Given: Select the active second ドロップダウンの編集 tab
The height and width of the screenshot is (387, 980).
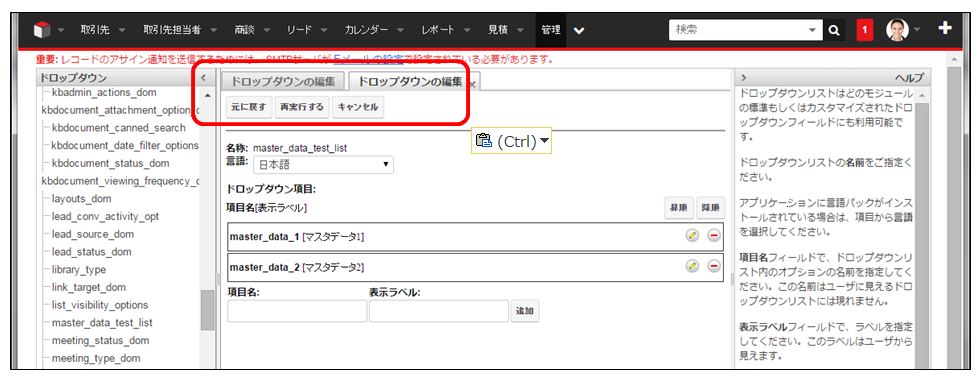Looking at the screenshot, I should (410, 81).
